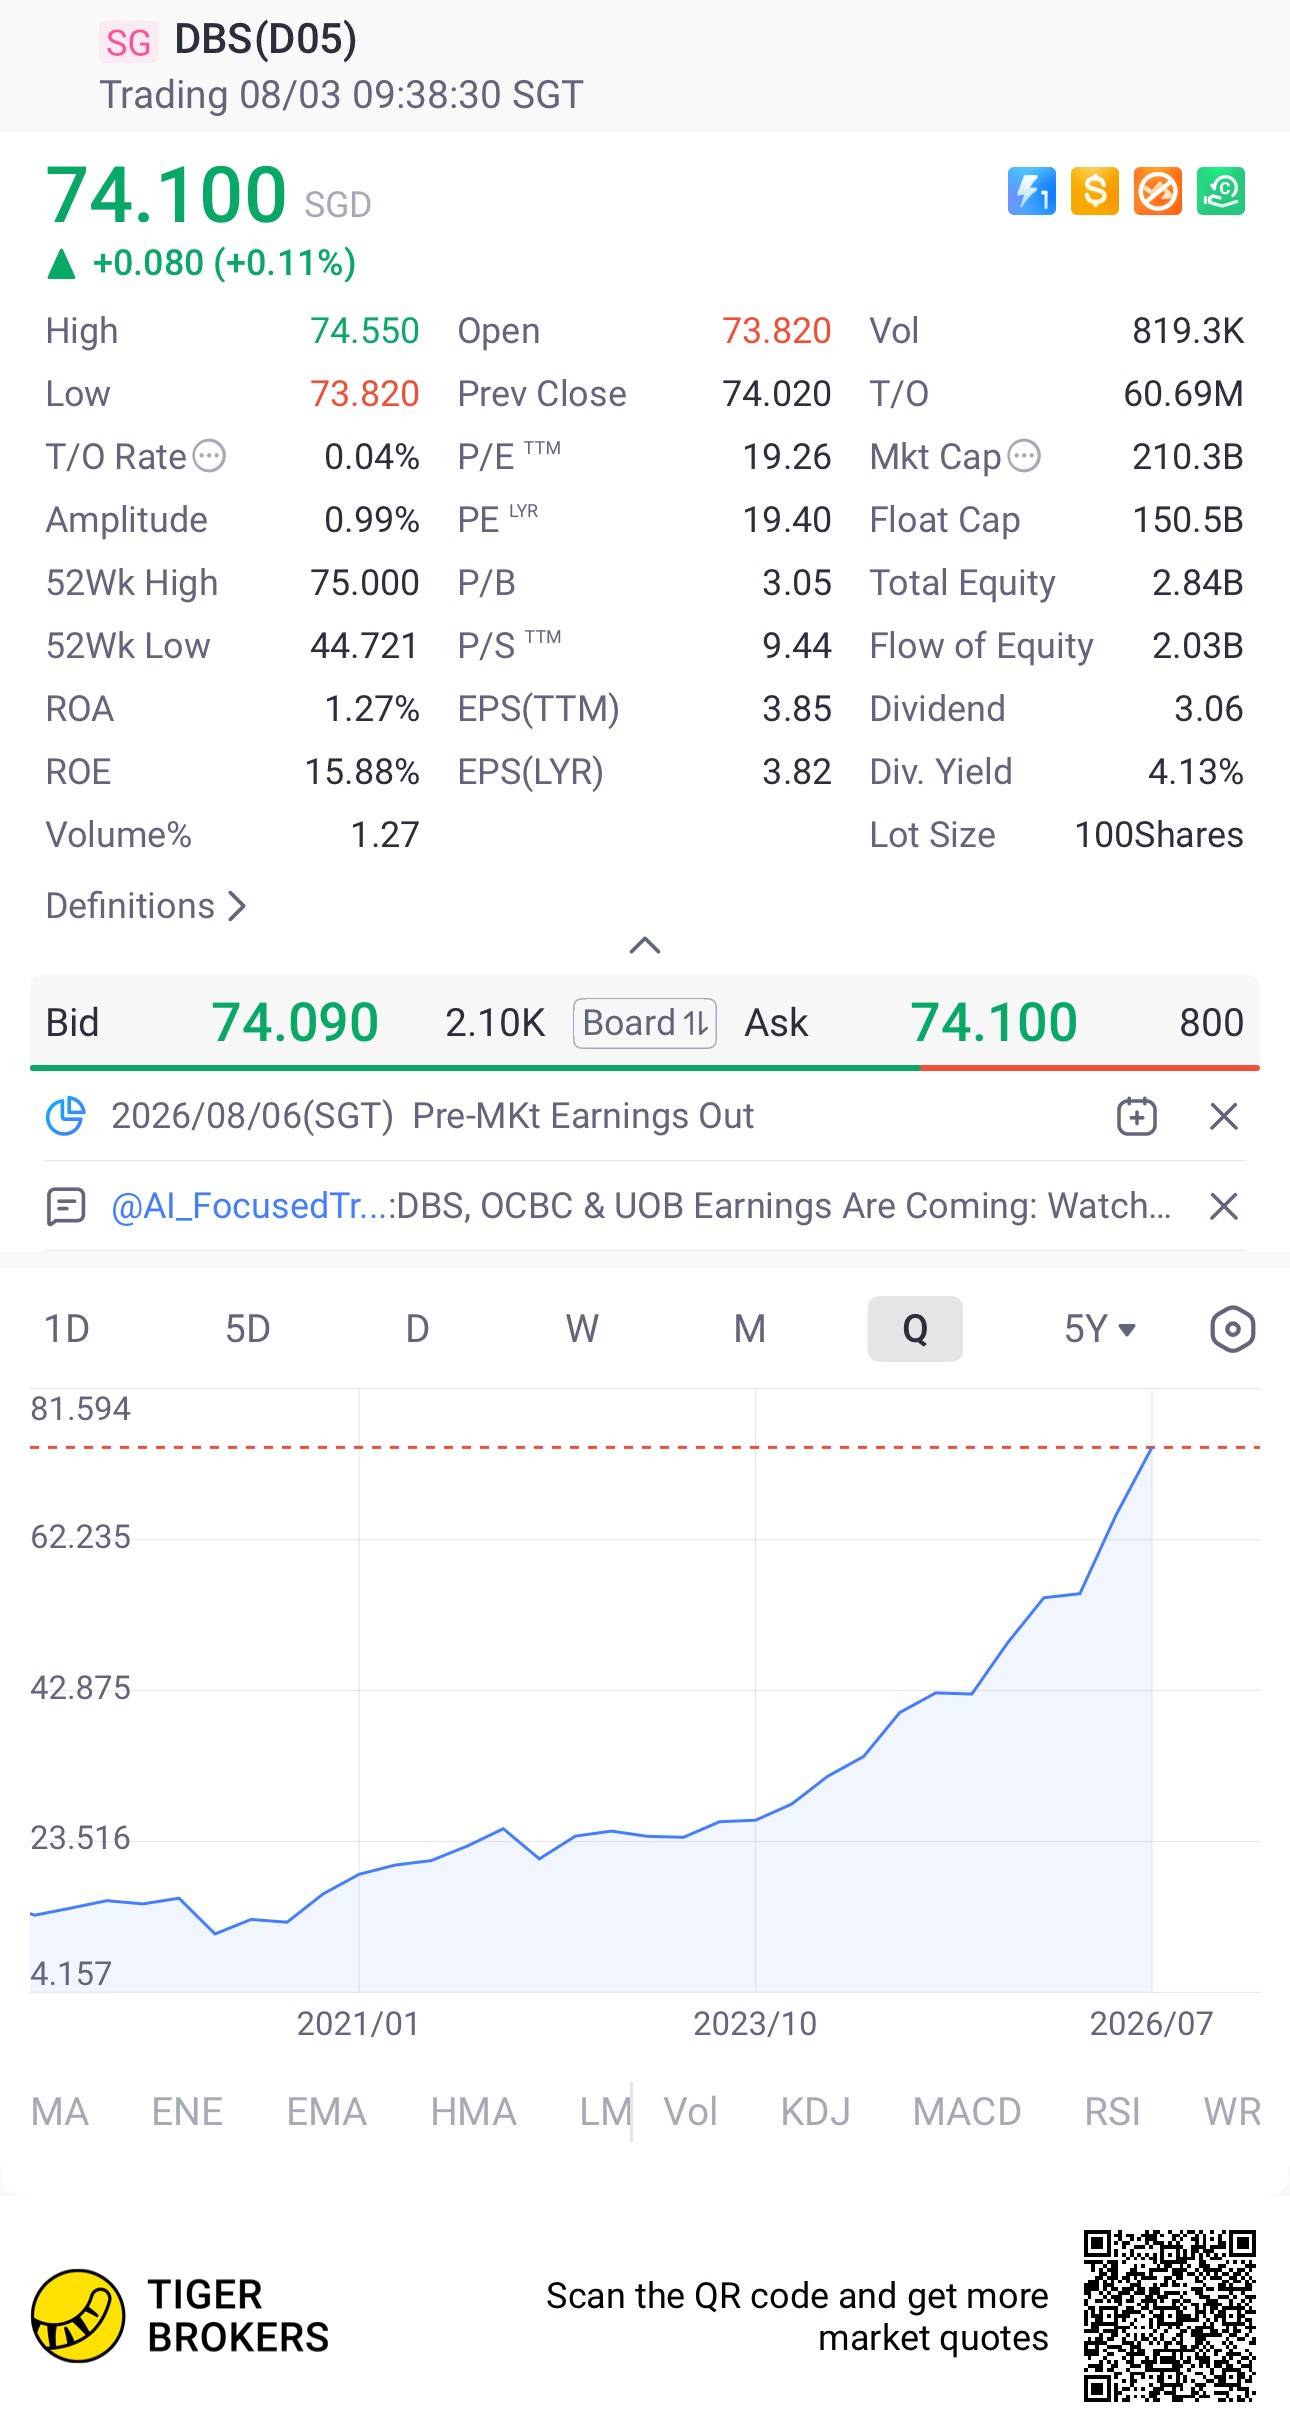The width and height of the screenshot is (1290, 2436).
Task: Tap the ask size 800
Action: point(1212,1023)
